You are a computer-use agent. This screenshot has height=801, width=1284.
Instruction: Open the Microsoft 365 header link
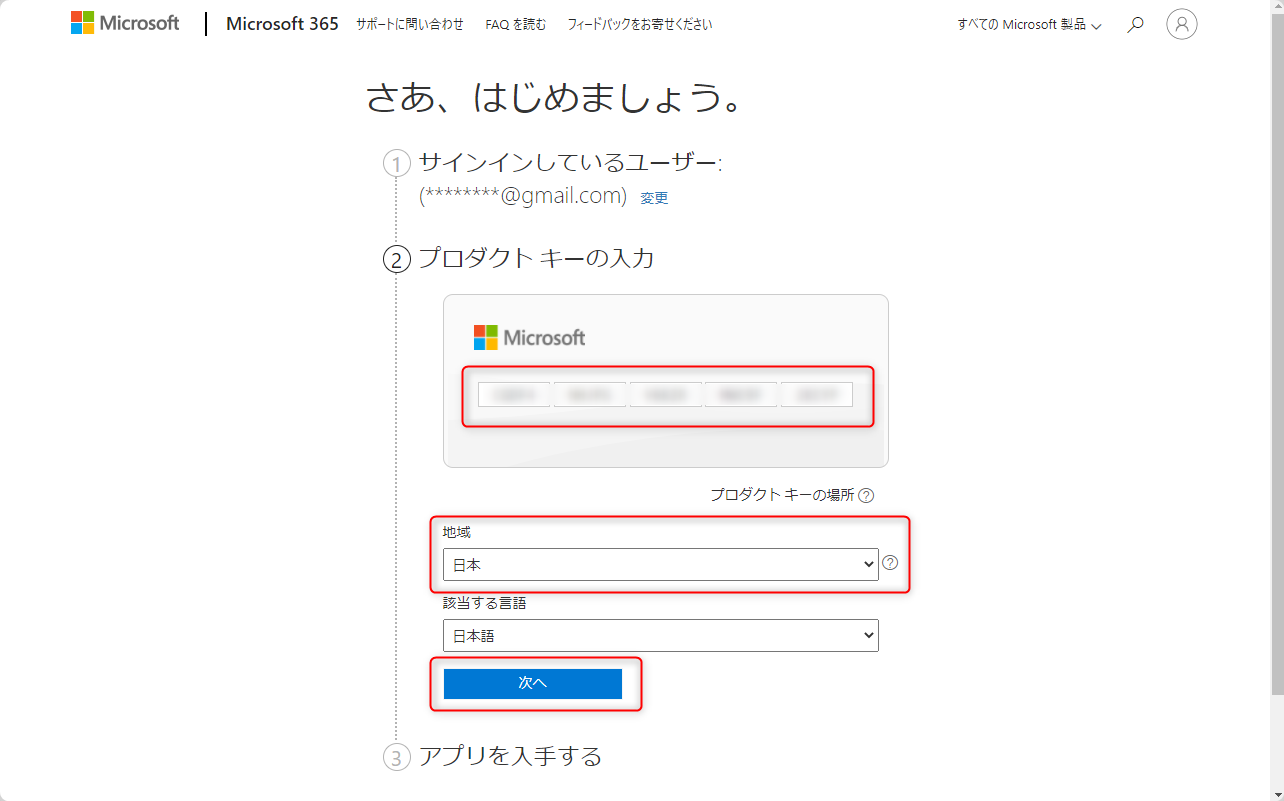(x=282, y=24)
